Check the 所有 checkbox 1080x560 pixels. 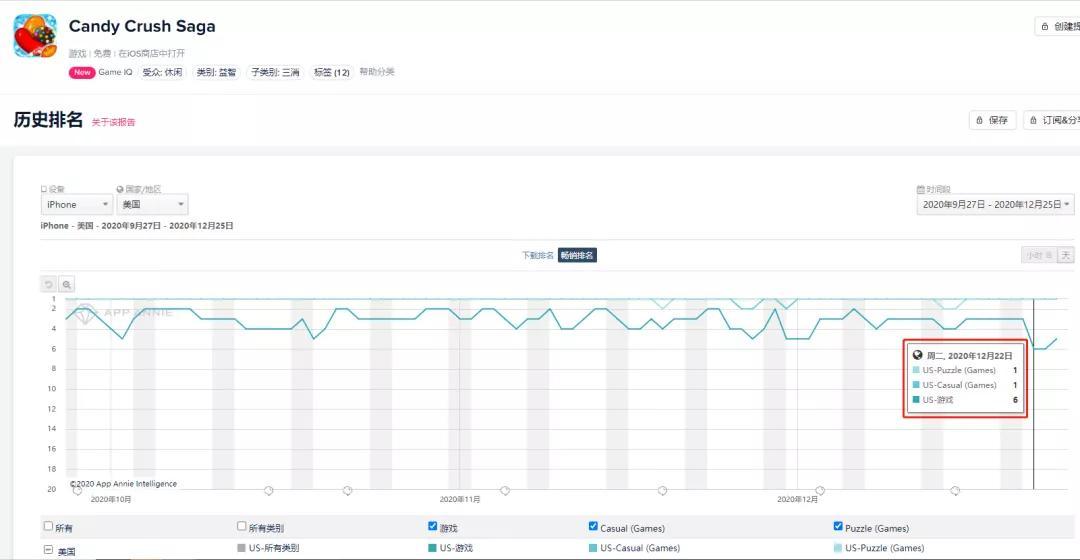point(48,526)
